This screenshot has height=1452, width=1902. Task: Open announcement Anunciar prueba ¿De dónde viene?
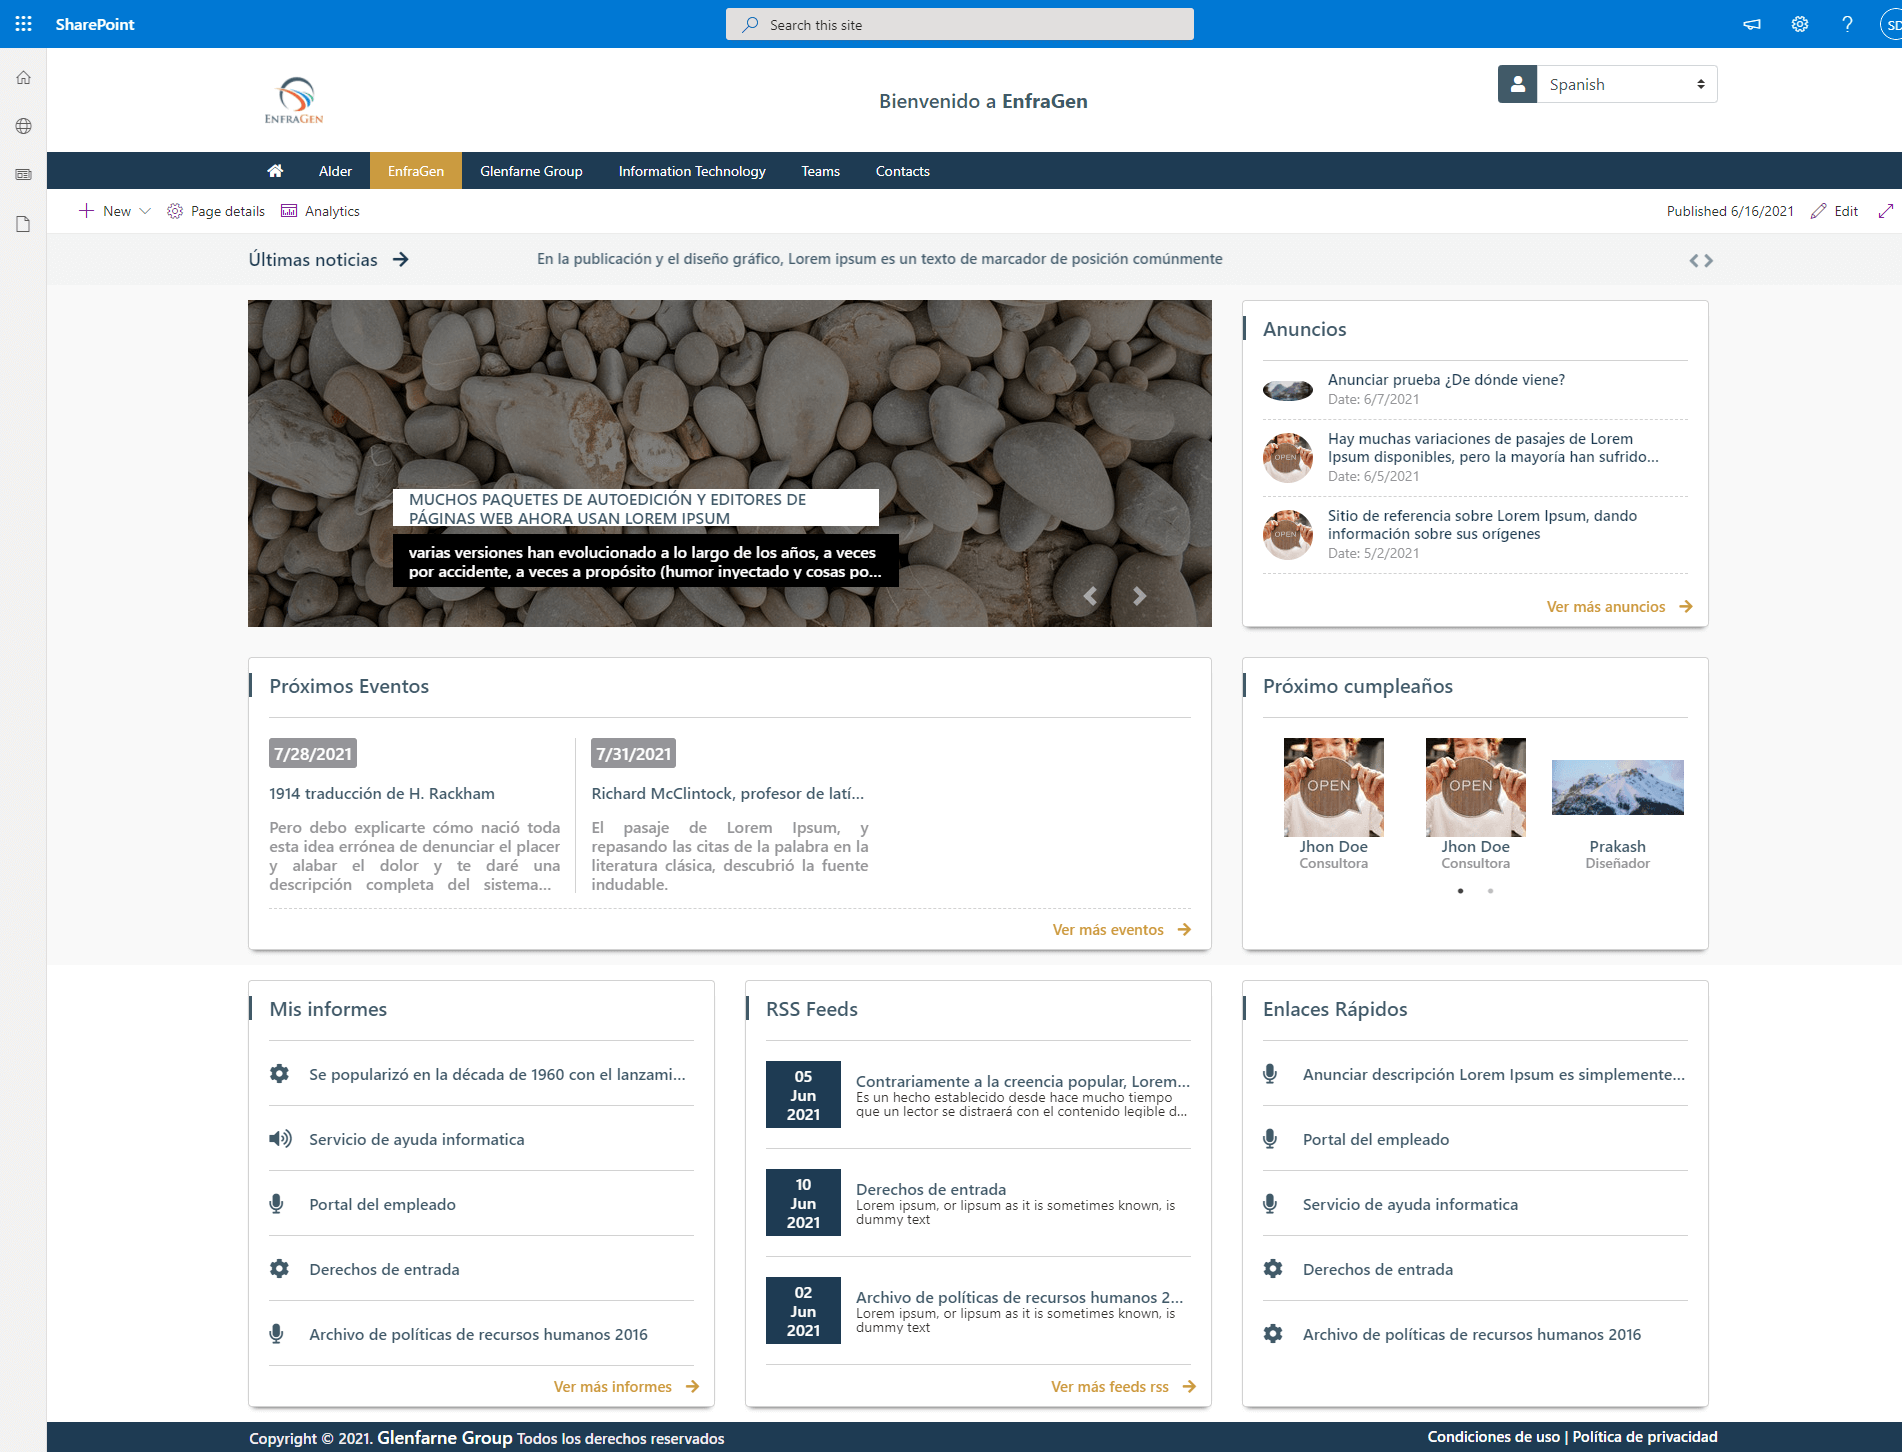pyautogui.click(x=1446, y=380)
